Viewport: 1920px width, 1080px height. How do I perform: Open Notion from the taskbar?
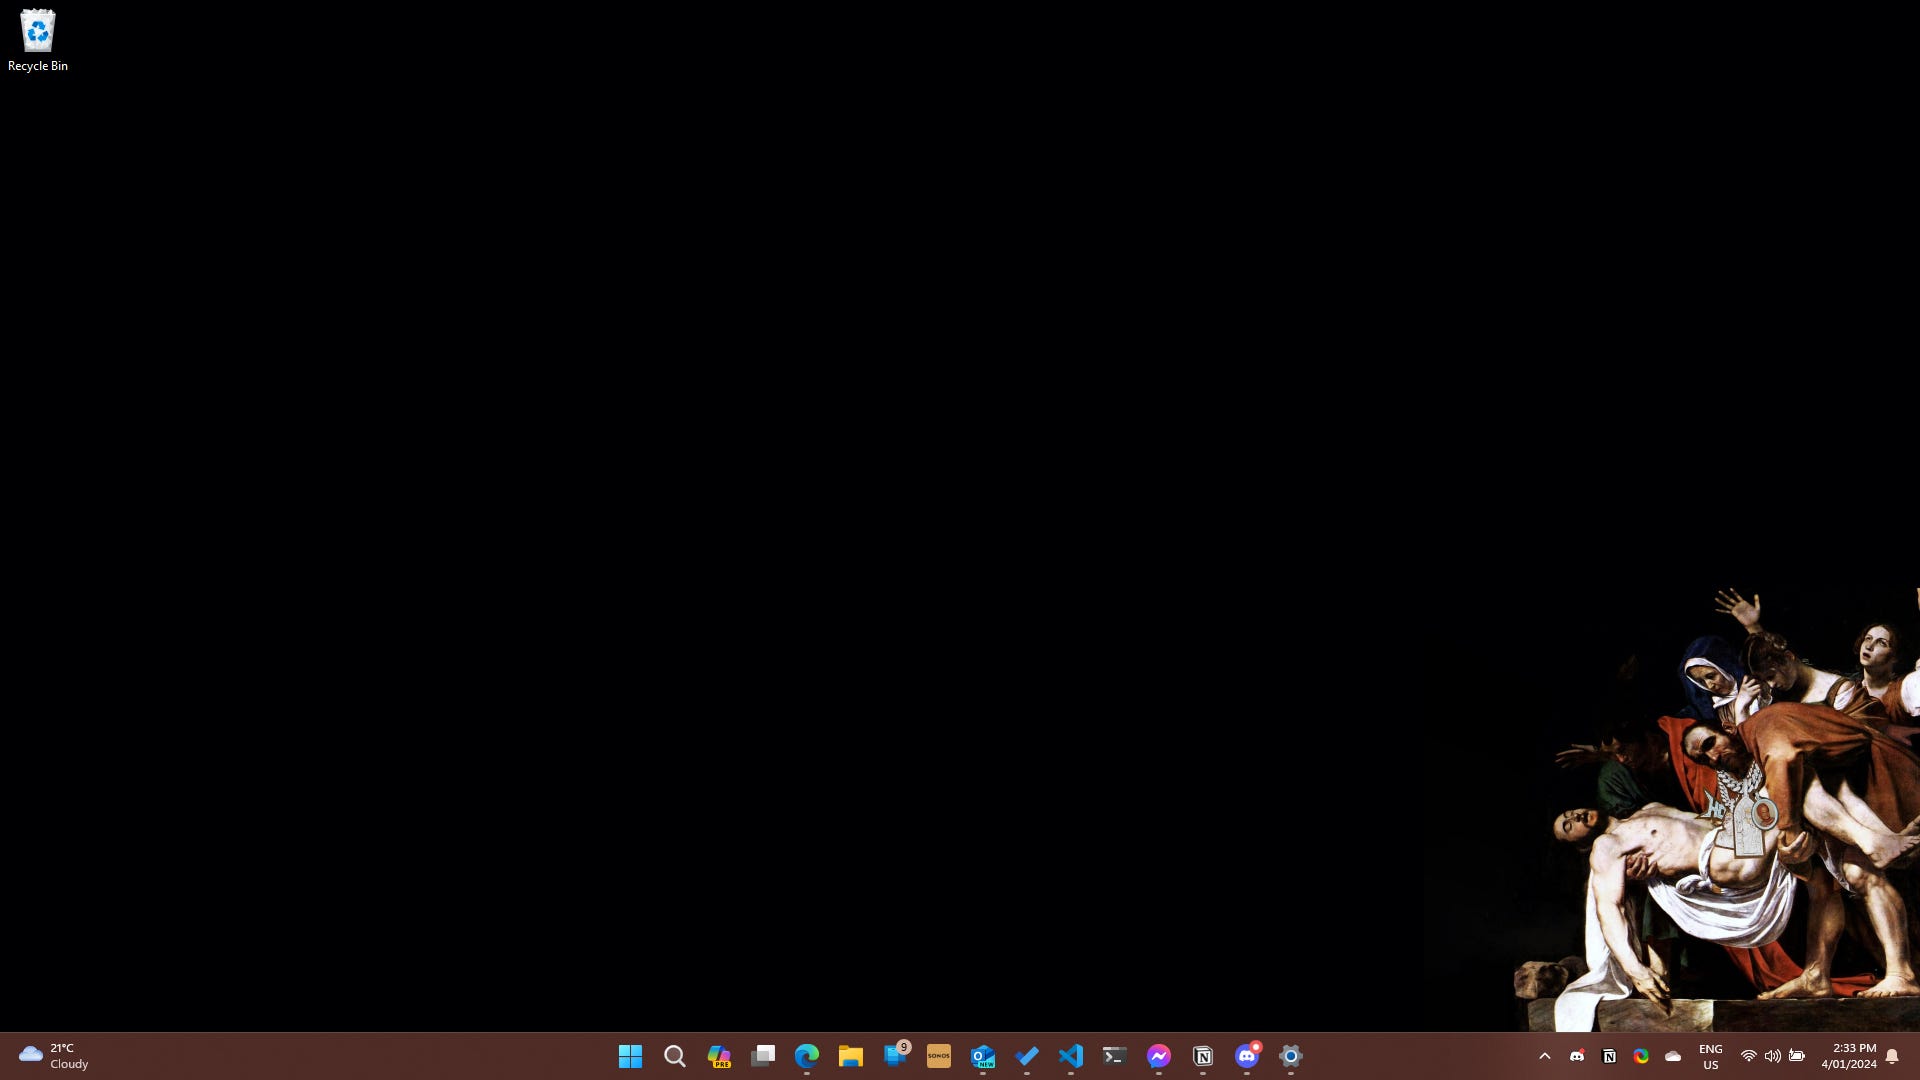pos(1203,1056)
